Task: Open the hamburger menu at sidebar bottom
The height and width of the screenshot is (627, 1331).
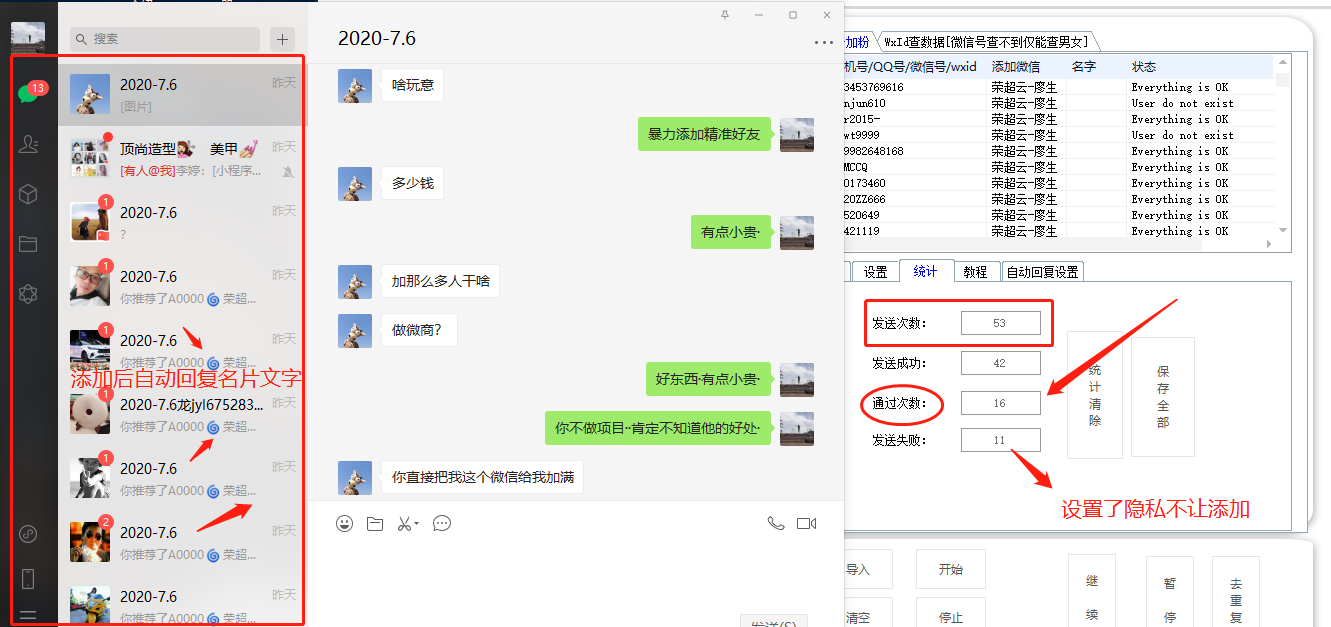Action: [x=28, y=616]
